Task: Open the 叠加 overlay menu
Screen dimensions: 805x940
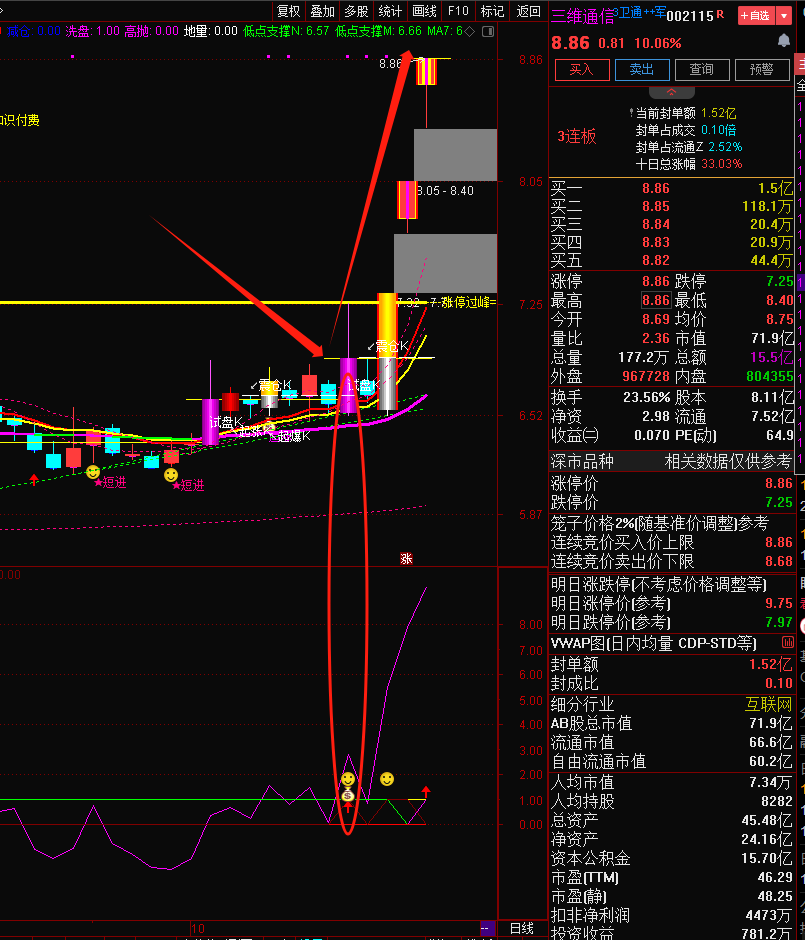Action: [x=322, y=11]
